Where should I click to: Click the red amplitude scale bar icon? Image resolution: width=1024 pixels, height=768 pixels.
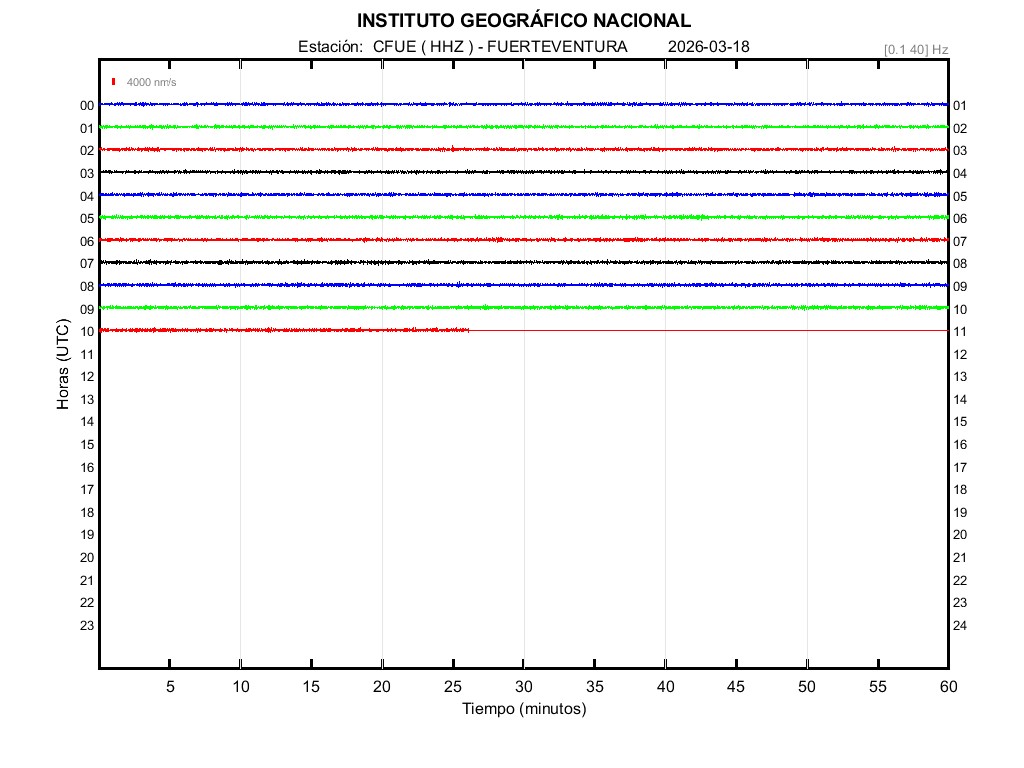[114, 82]
